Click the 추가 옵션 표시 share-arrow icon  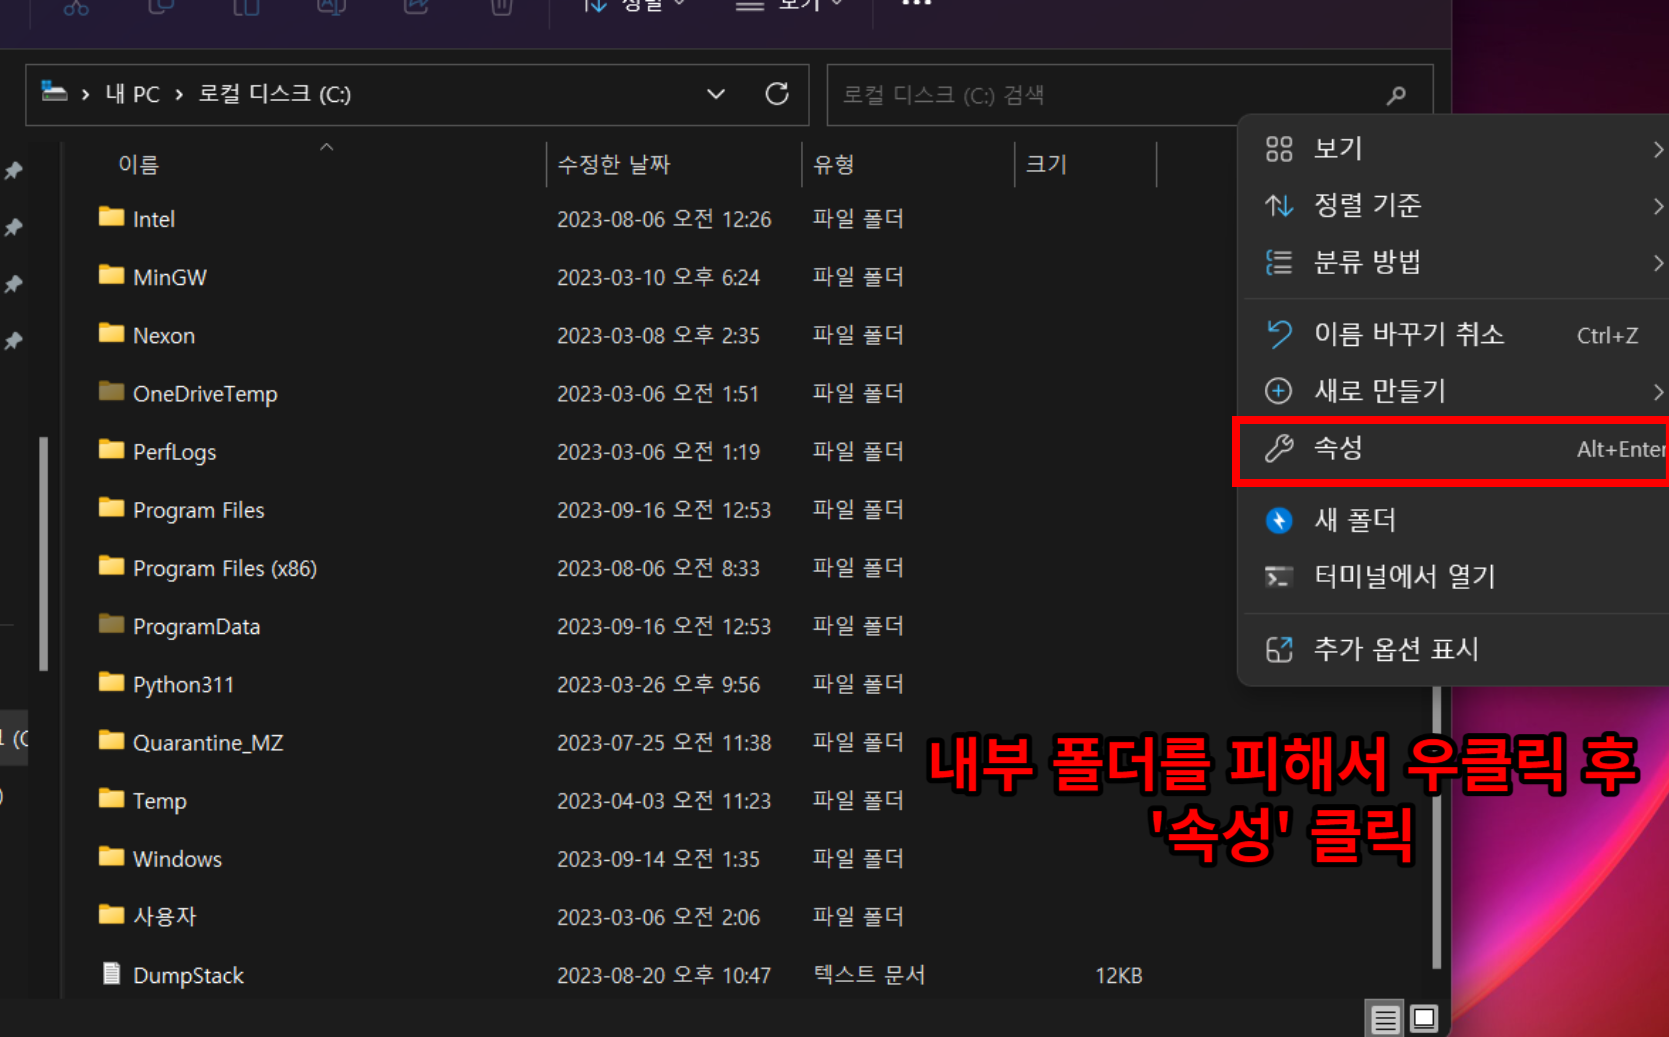tap(1279, 650)
